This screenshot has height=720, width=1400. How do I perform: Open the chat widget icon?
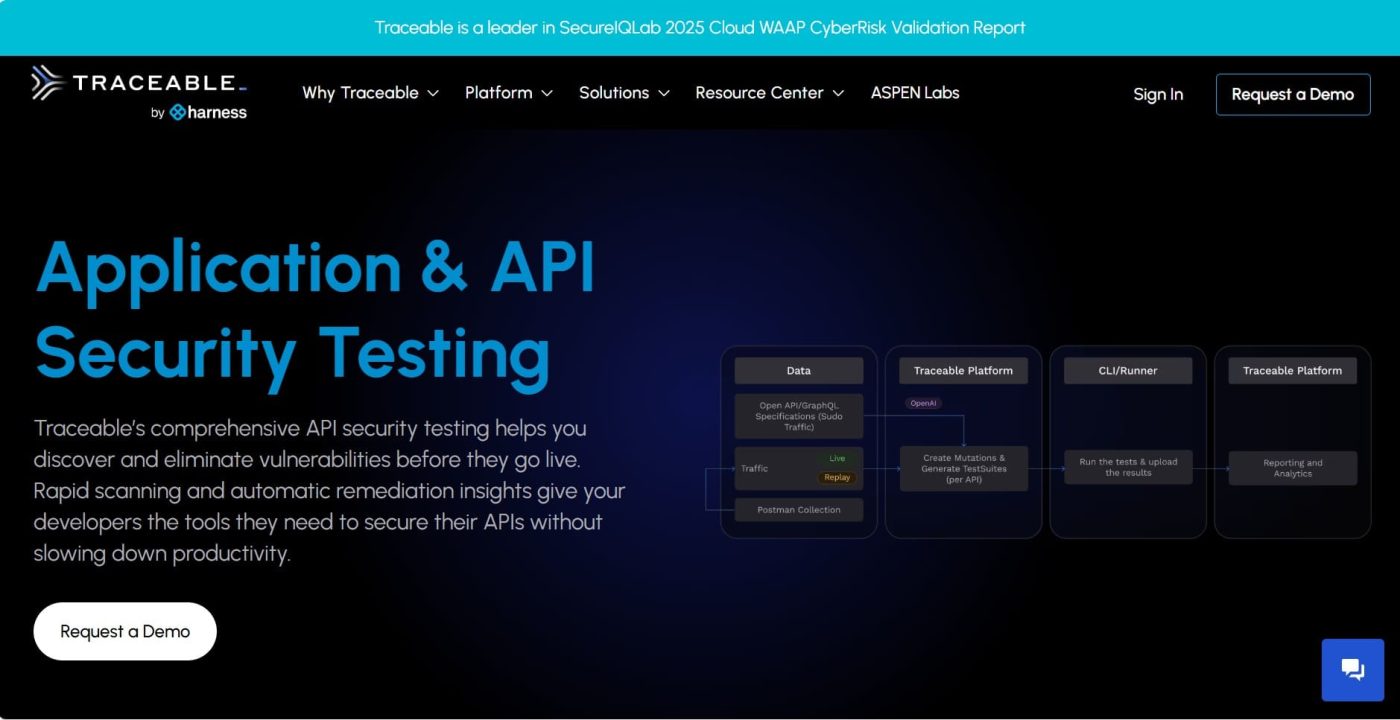pos(1353,670)
